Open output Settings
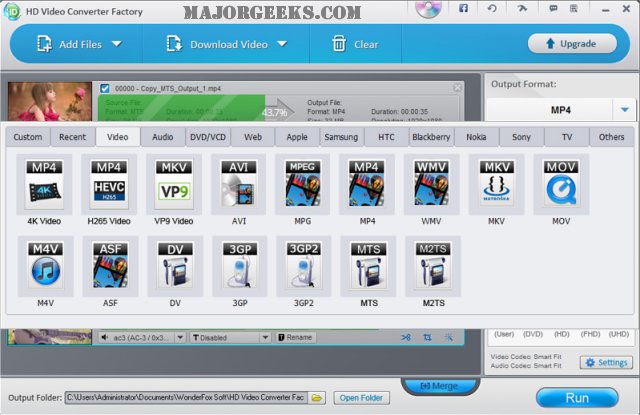Viewport: 640px width, 415px height. [606, 362]
